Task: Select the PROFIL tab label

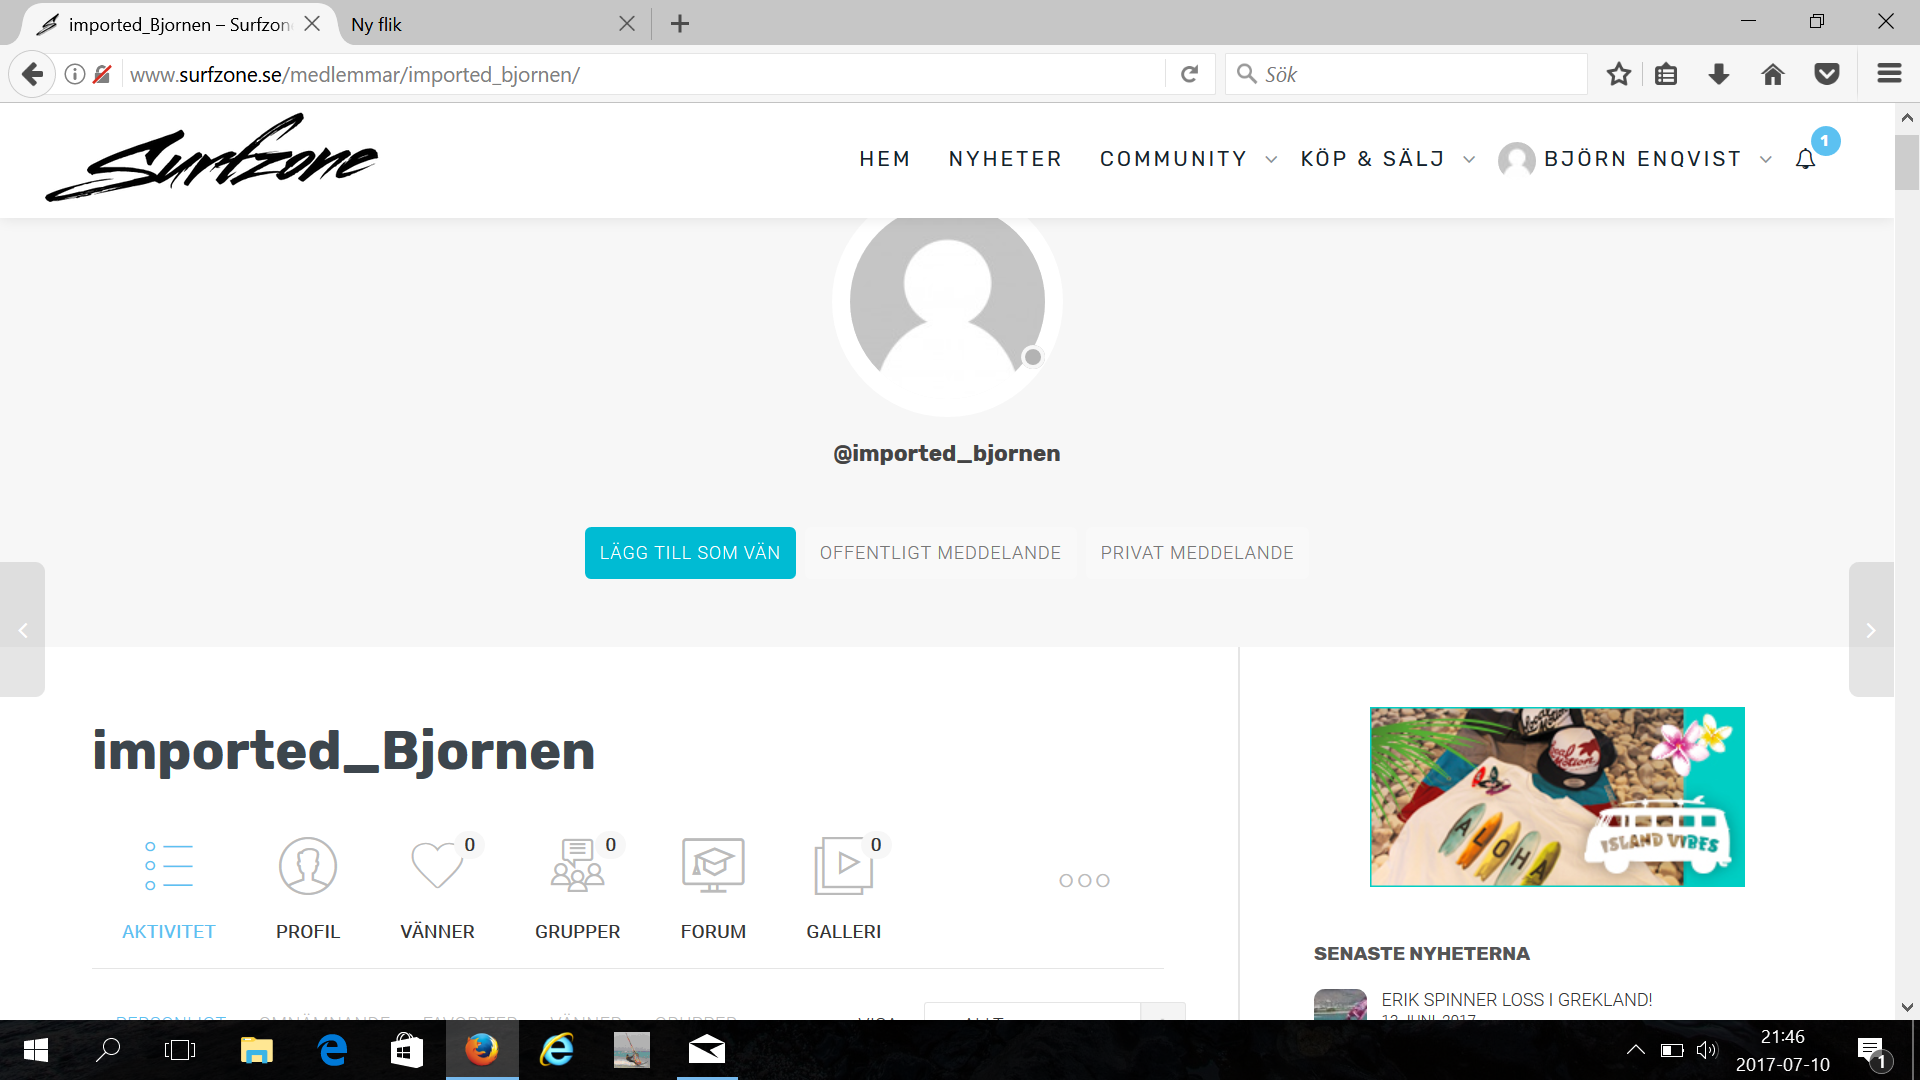Action: pyautogui.click(x=308, y=931)
